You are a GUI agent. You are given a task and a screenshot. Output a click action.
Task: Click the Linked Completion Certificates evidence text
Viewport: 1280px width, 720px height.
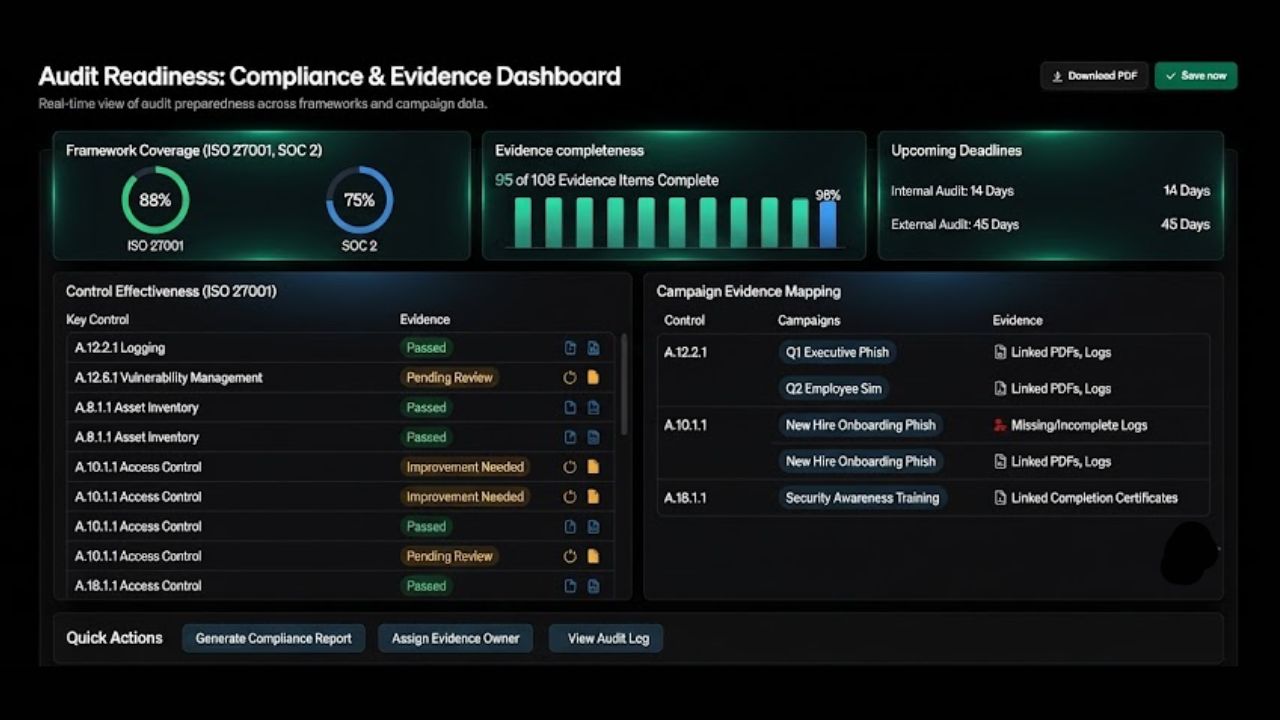tap(1094, 498)
